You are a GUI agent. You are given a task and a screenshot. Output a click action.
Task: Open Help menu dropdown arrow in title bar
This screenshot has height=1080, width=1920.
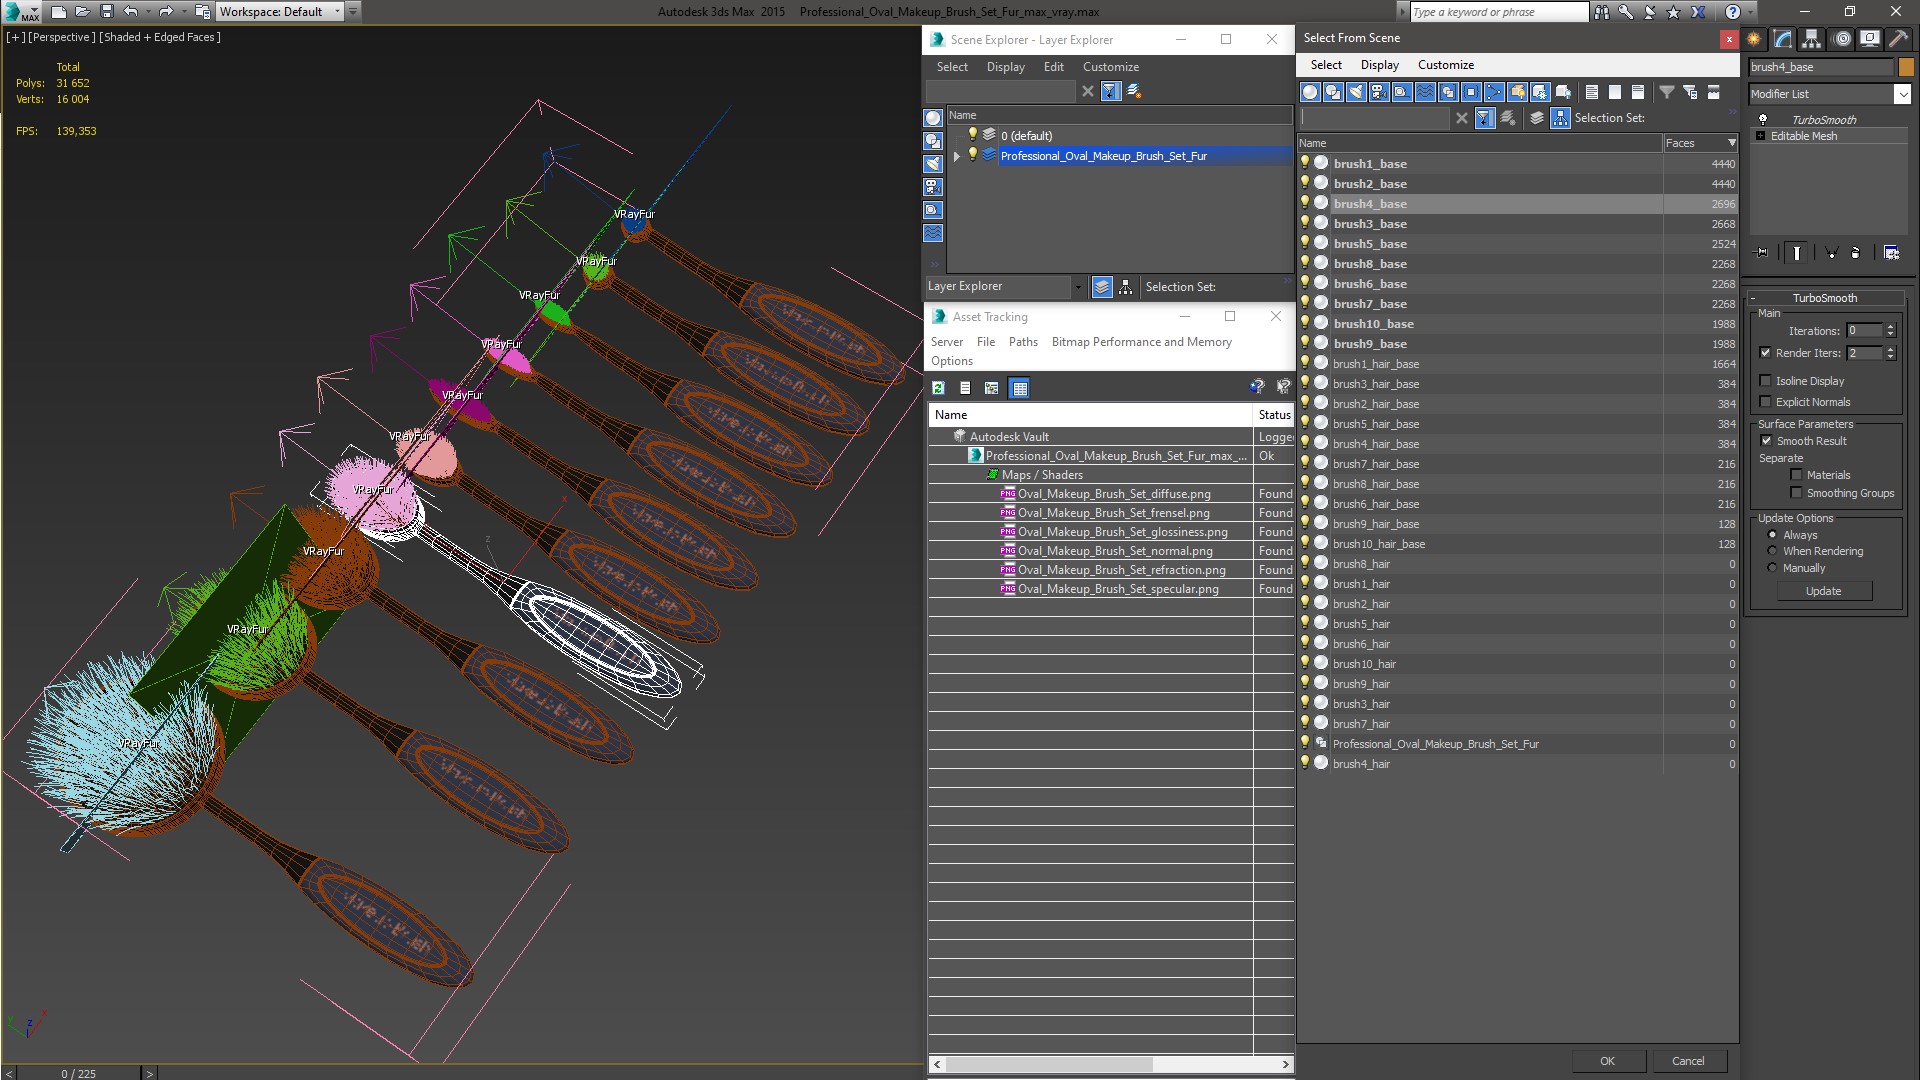coord(1750,12)
